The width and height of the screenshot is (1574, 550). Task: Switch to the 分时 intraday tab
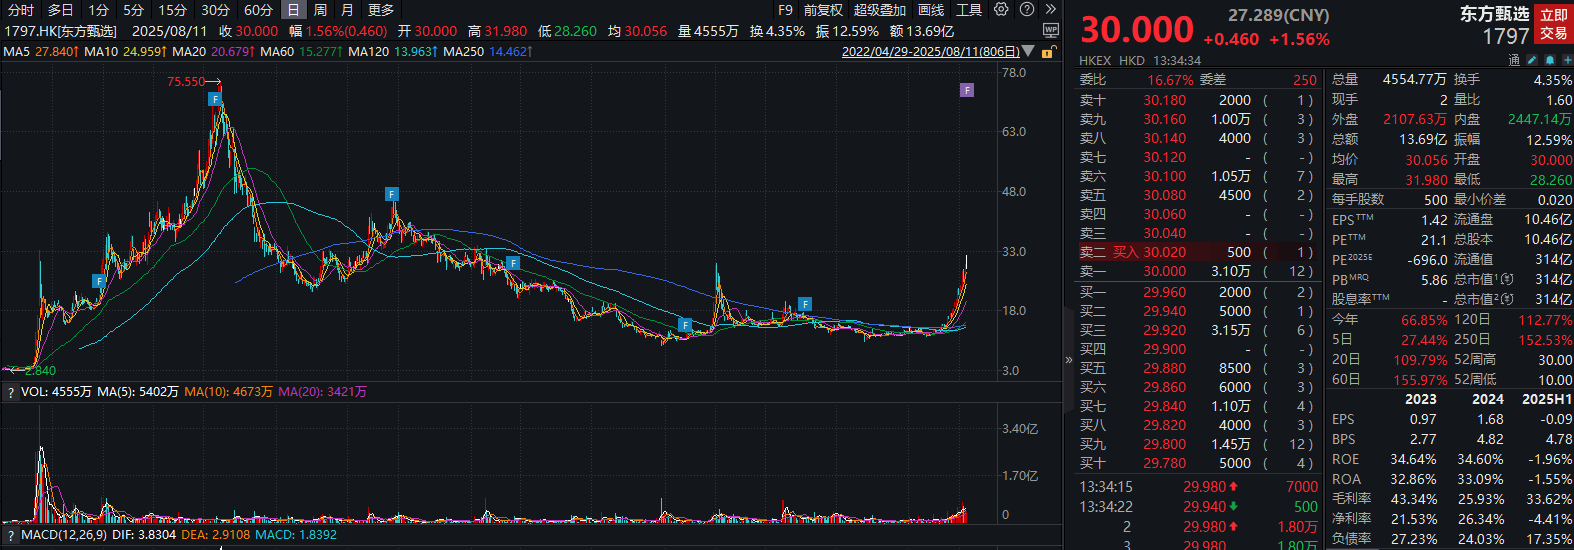[x=20, y=9]
